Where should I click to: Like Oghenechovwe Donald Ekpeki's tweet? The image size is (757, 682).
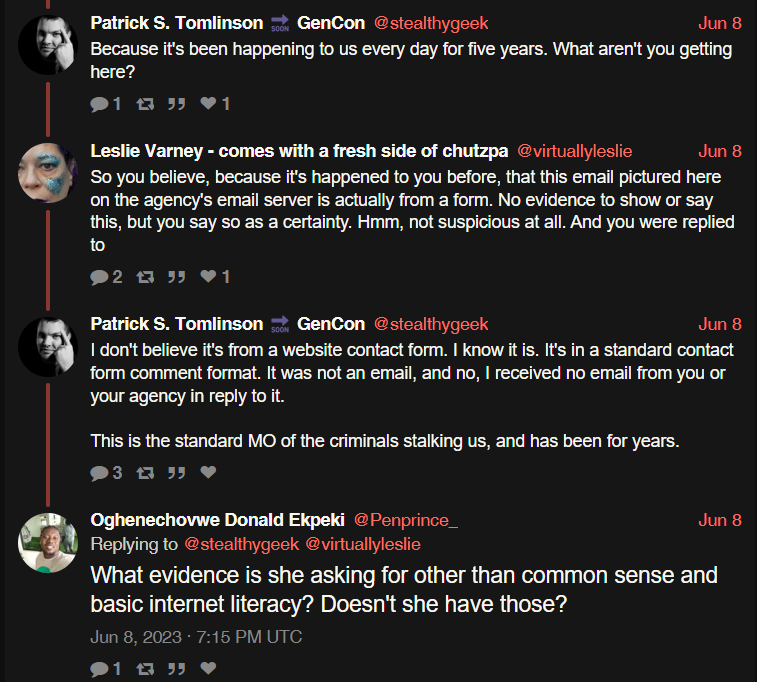pyautogui.click(x=208, y=668)
